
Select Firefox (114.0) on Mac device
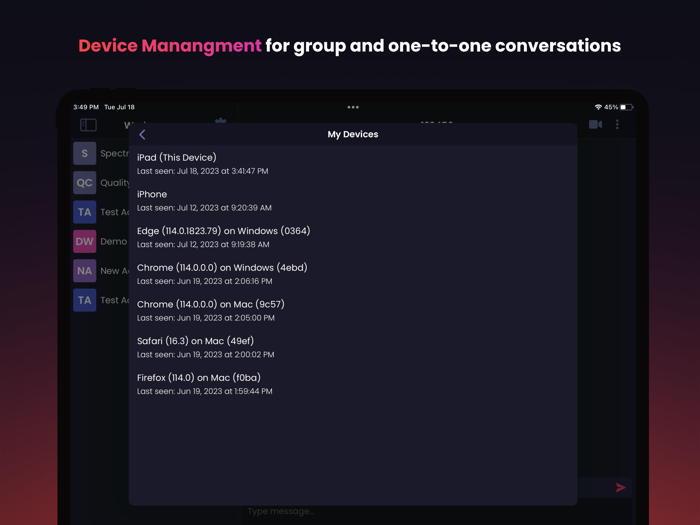coord(353,383)
